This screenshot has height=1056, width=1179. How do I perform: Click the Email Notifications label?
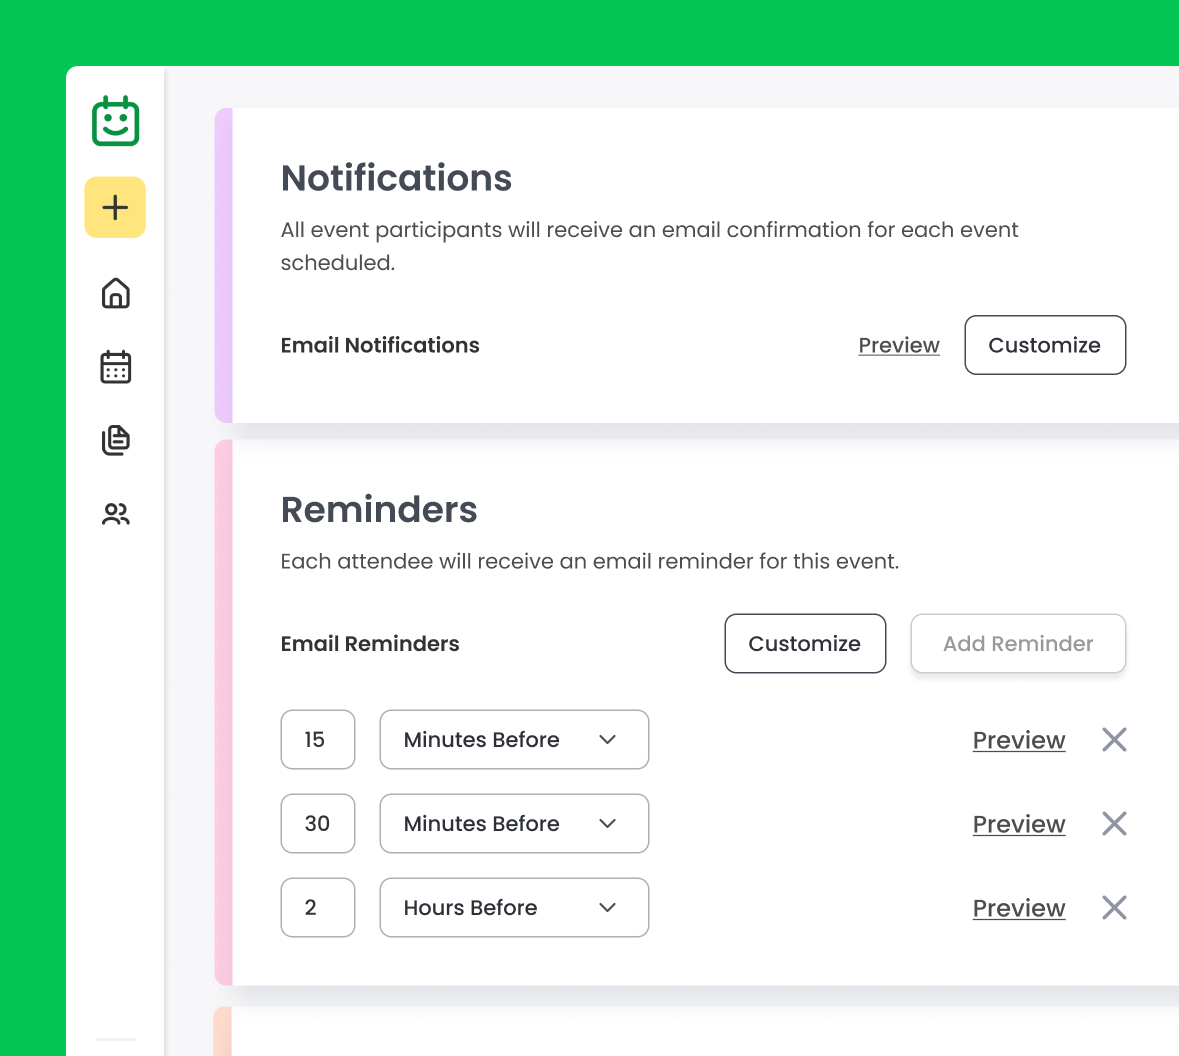coord(380,345)
